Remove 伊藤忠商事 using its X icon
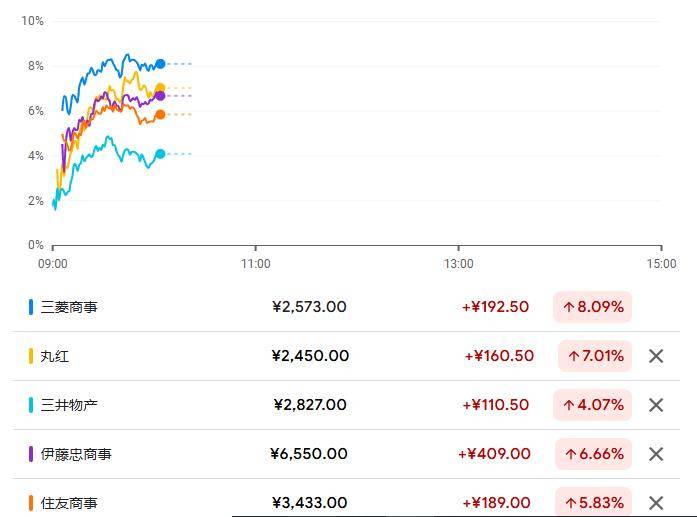 tap(656, 454)
